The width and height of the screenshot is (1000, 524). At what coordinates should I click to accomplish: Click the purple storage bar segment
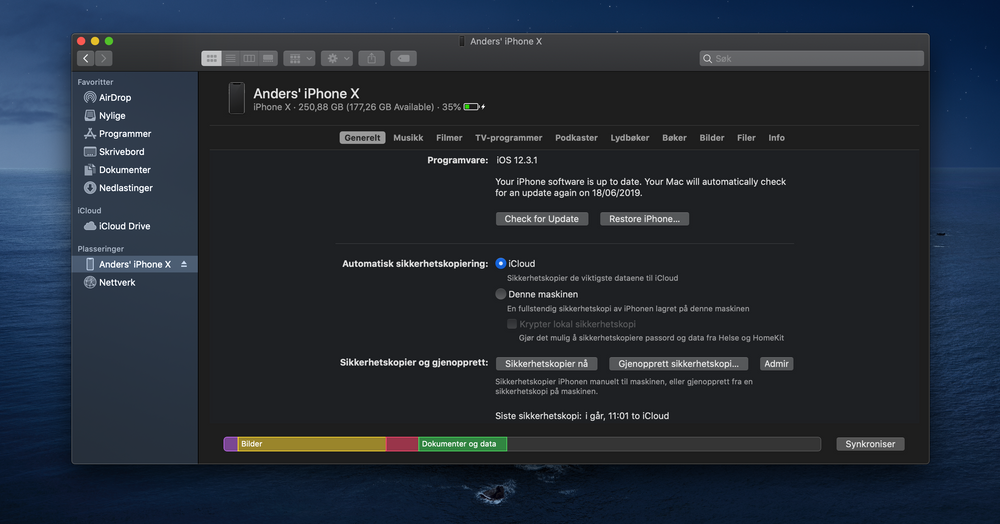pos(231,444)
